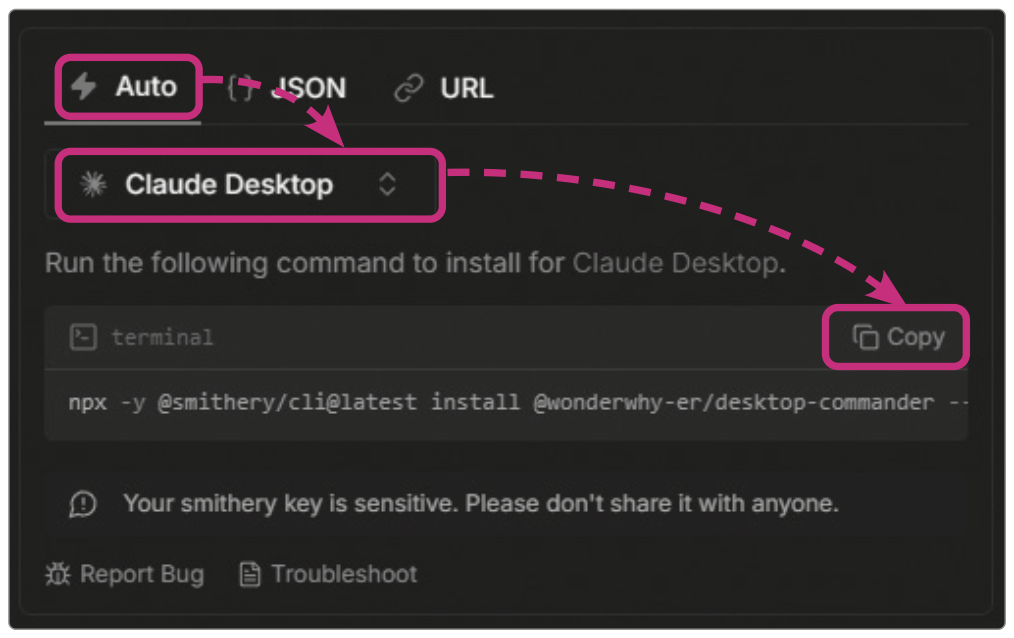Click the chain link icon beside URL

408,88
